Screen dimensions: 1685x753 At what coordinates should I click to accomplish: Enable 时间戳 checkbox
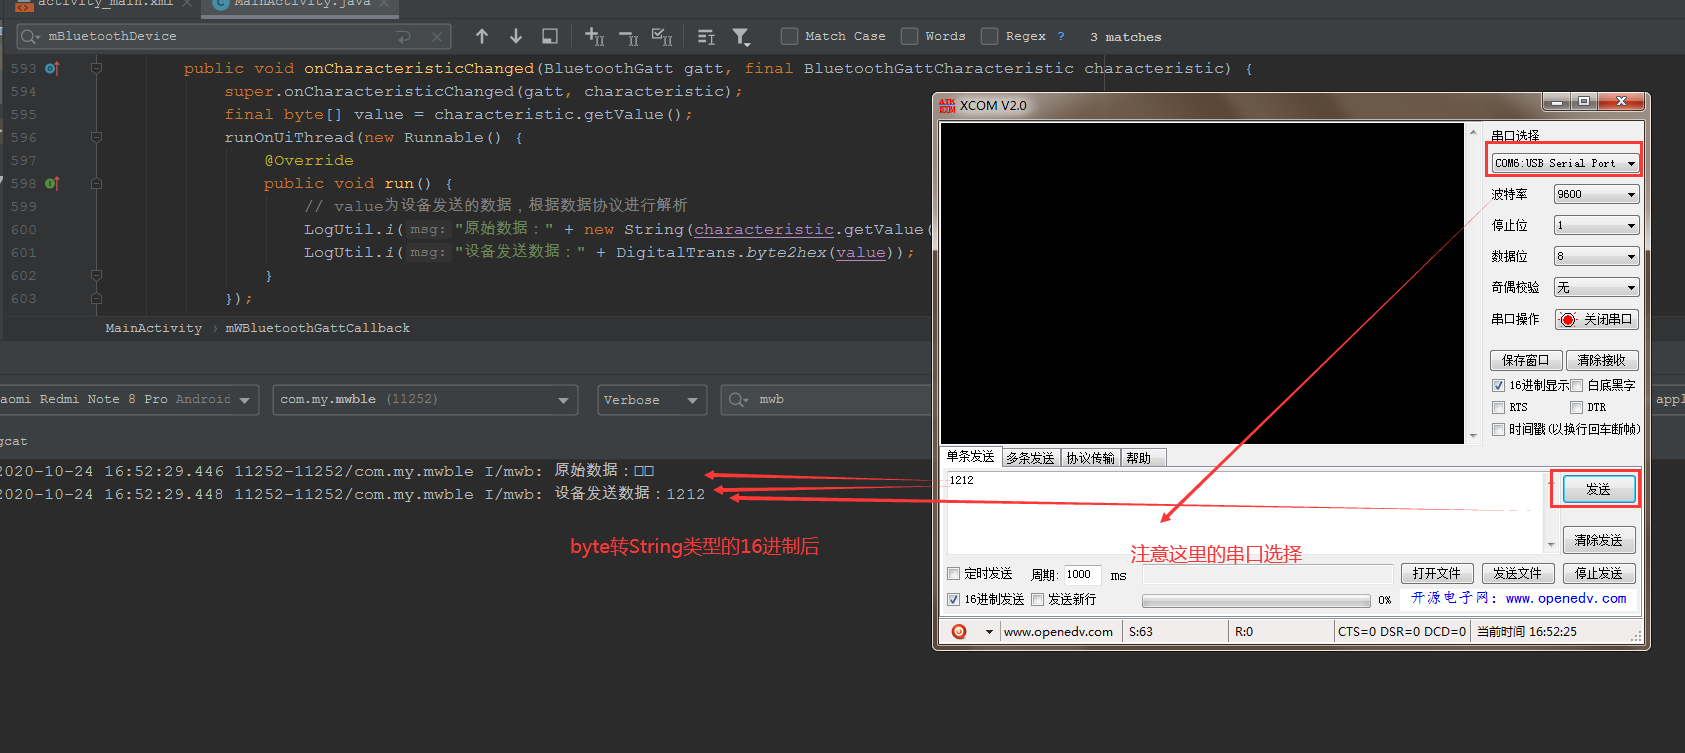tap(1498, 429)
